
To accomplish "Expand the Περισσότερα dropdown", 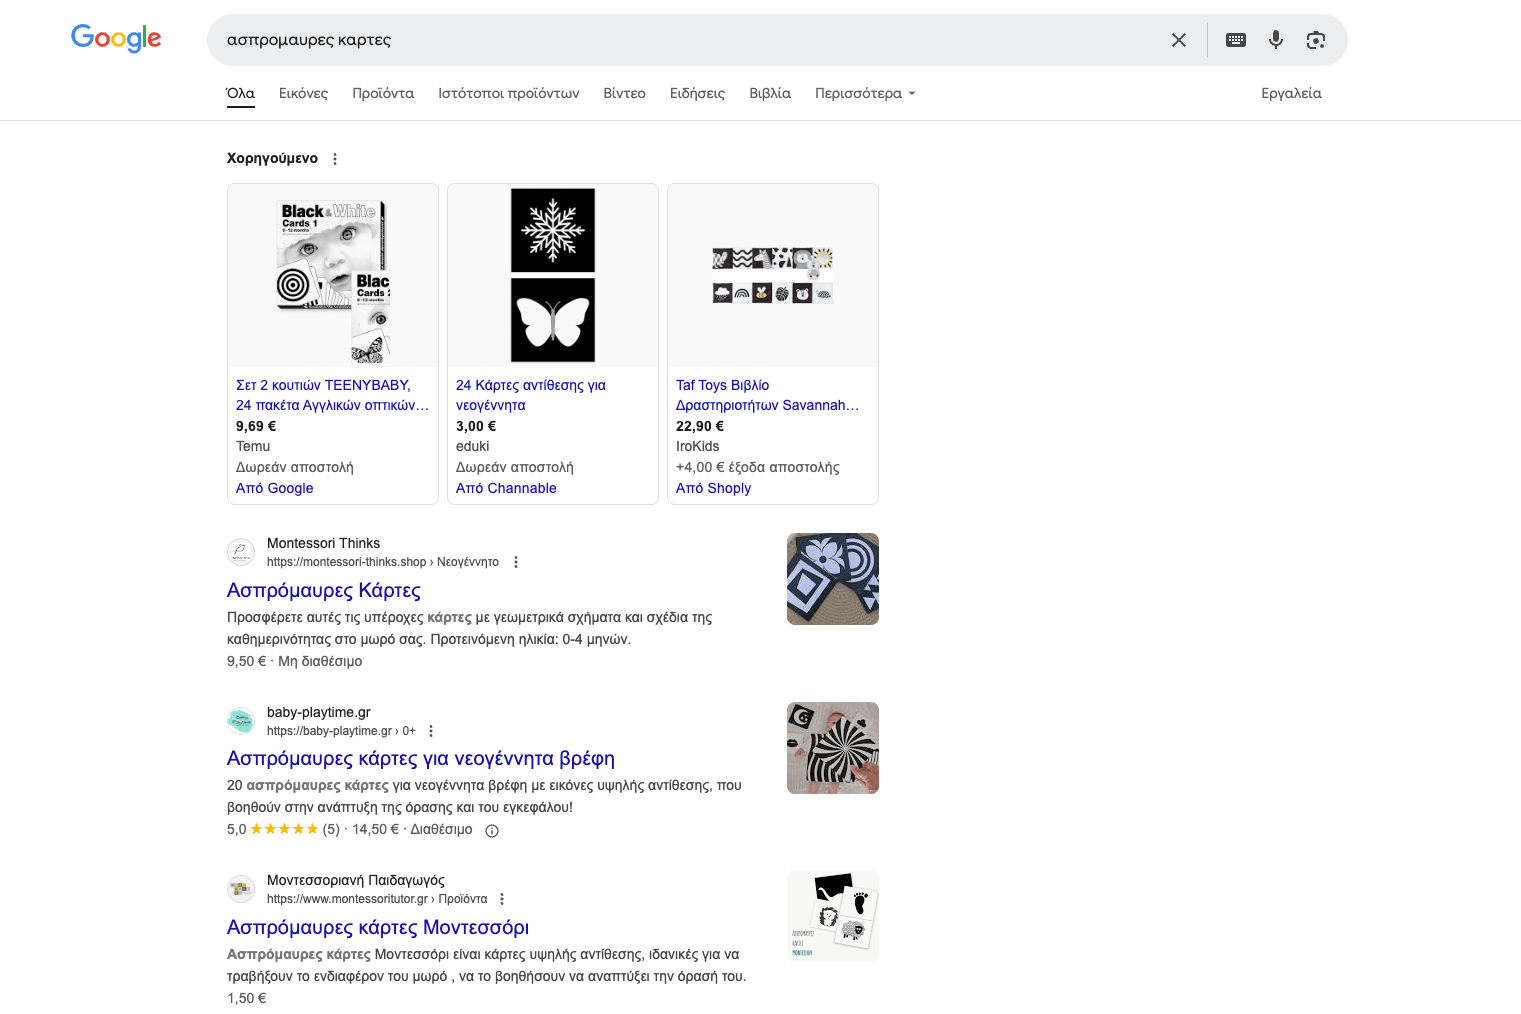I will click(865, 93).
